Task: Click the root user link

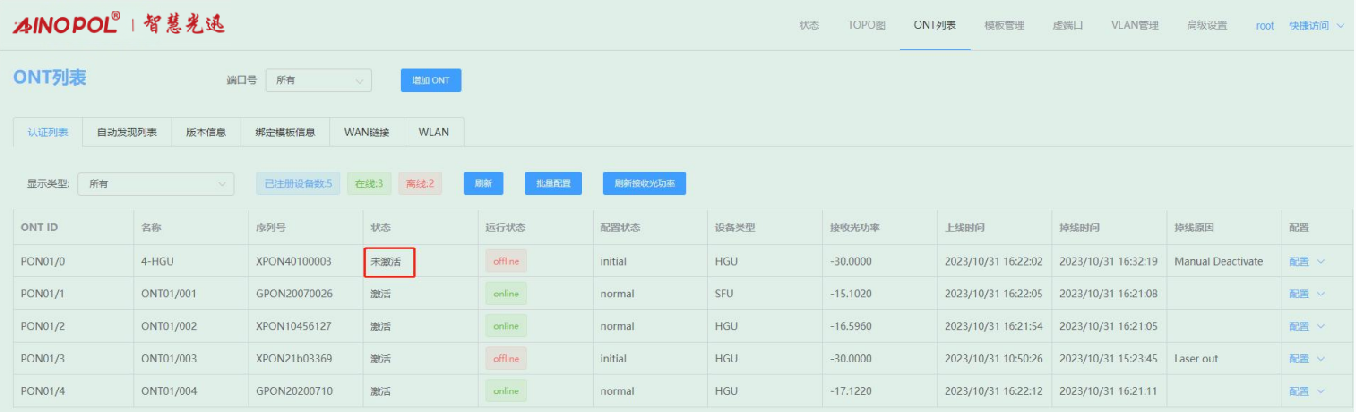Action: [1264, 26]
